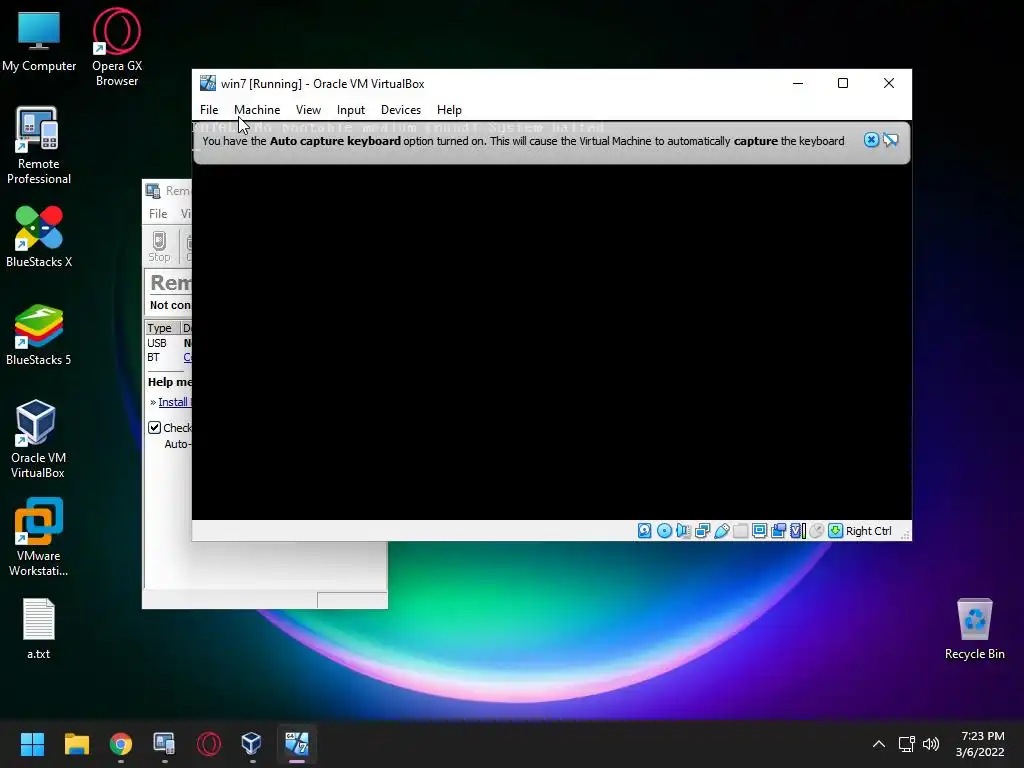Minimize the win7 VirtualBox window
This screenshot has height=768, width=1024.
coord(798,83)
